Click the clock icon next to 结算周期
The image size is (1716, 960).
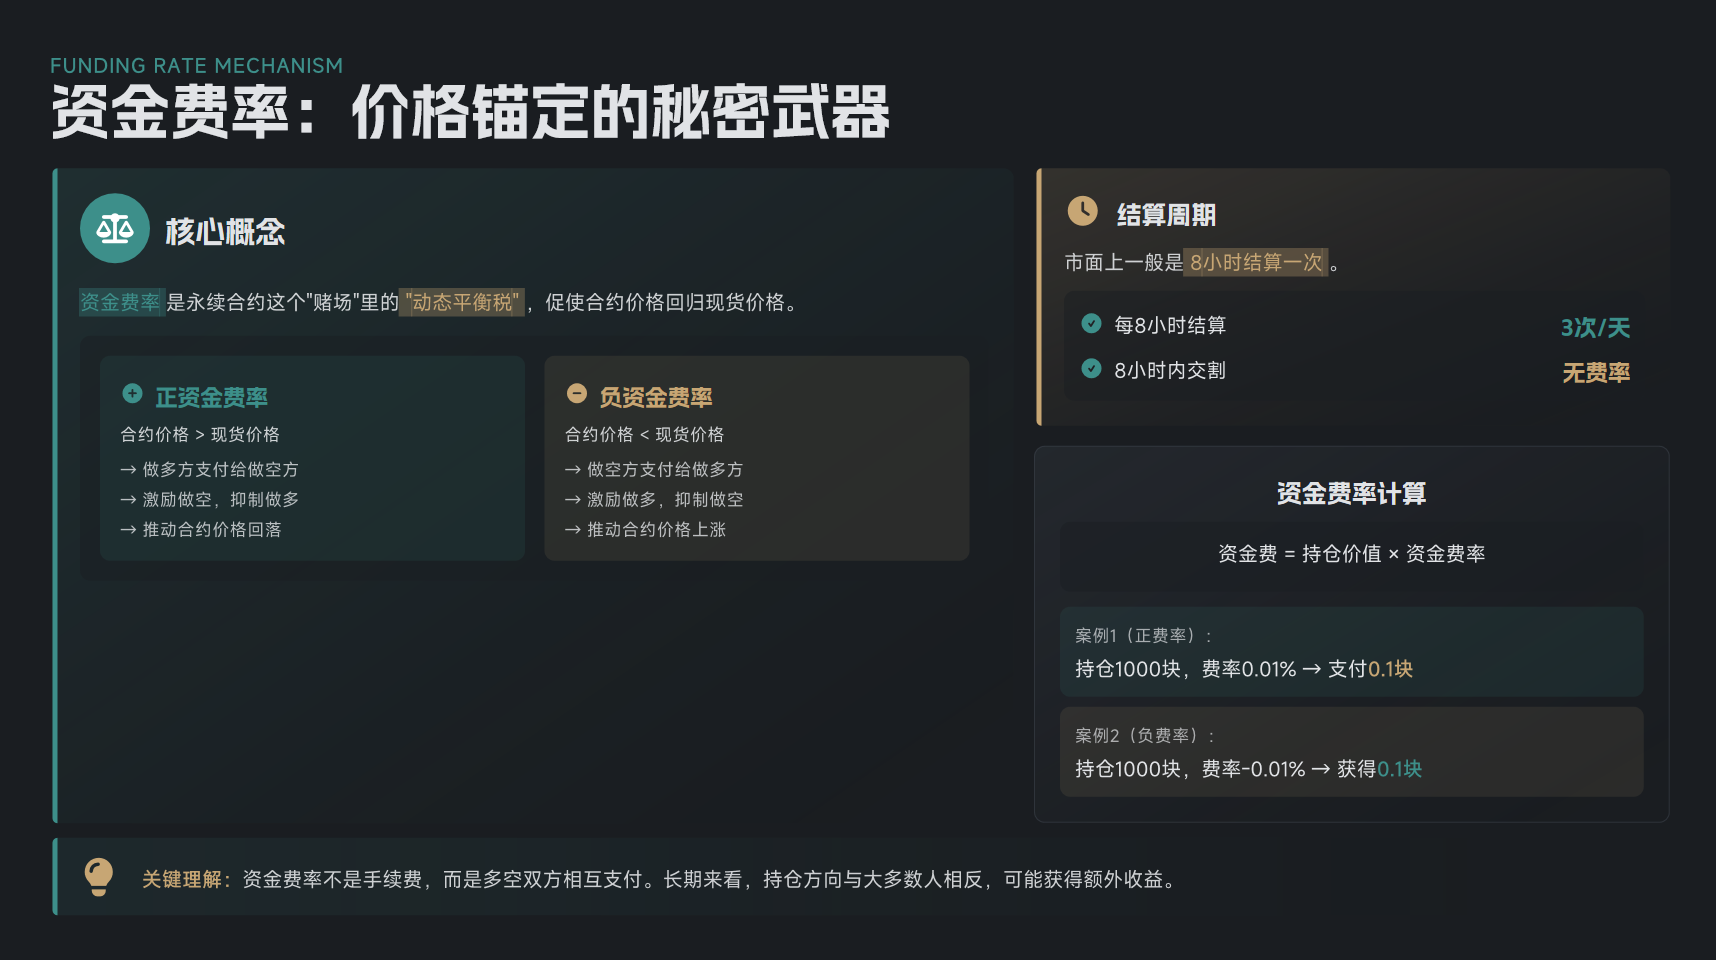click(1082, 211)
